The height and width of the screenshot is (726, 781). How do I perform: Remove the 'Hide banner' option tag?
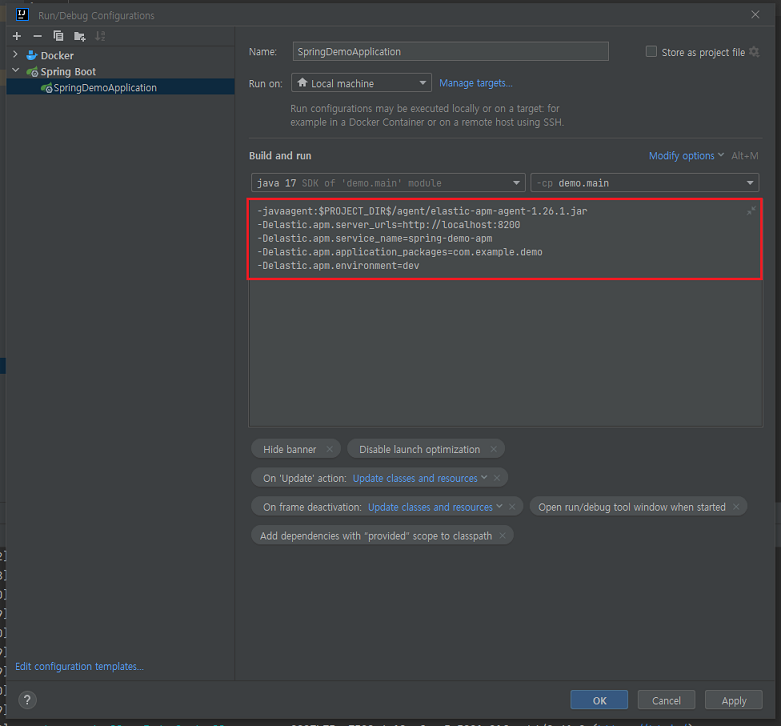(331, 450)
